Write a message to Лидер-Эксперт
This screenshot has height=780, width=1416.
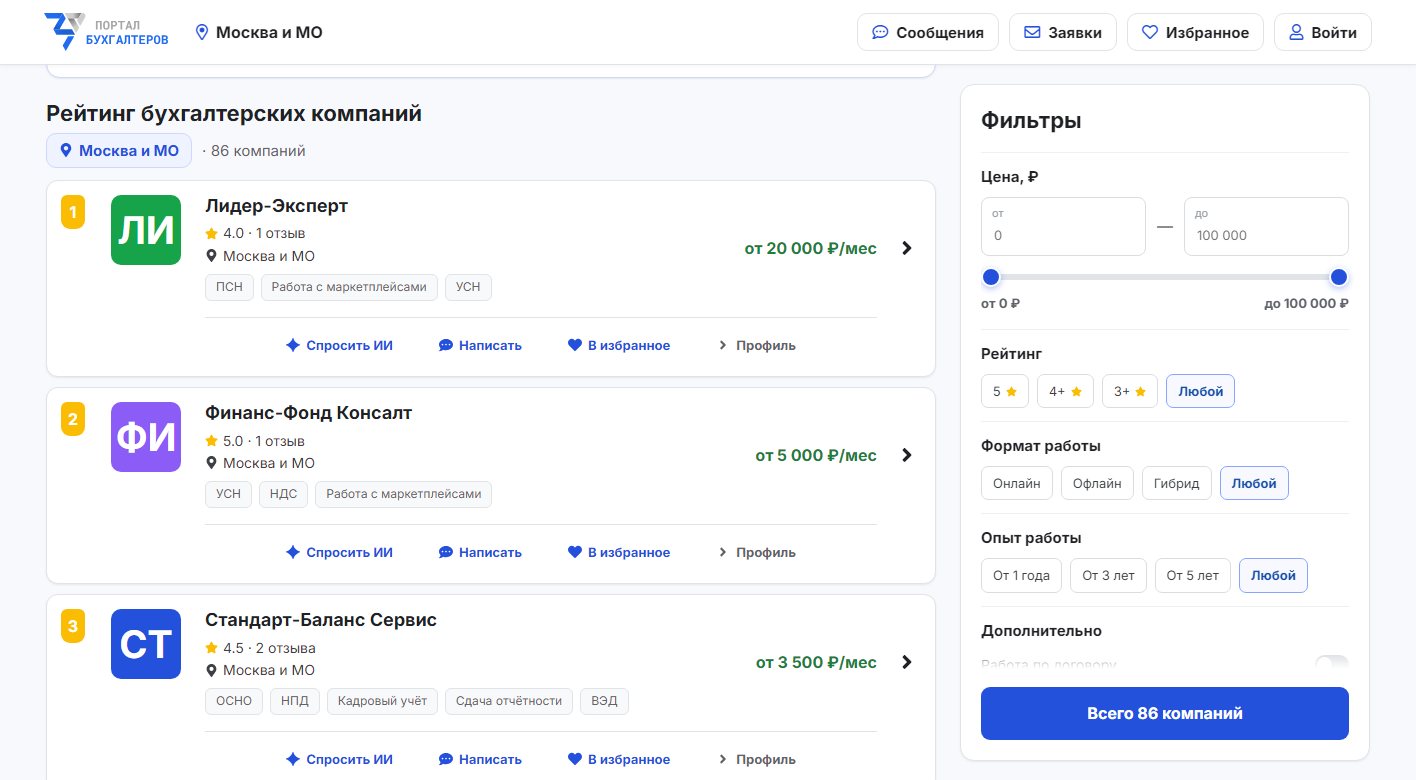(480, 345)
